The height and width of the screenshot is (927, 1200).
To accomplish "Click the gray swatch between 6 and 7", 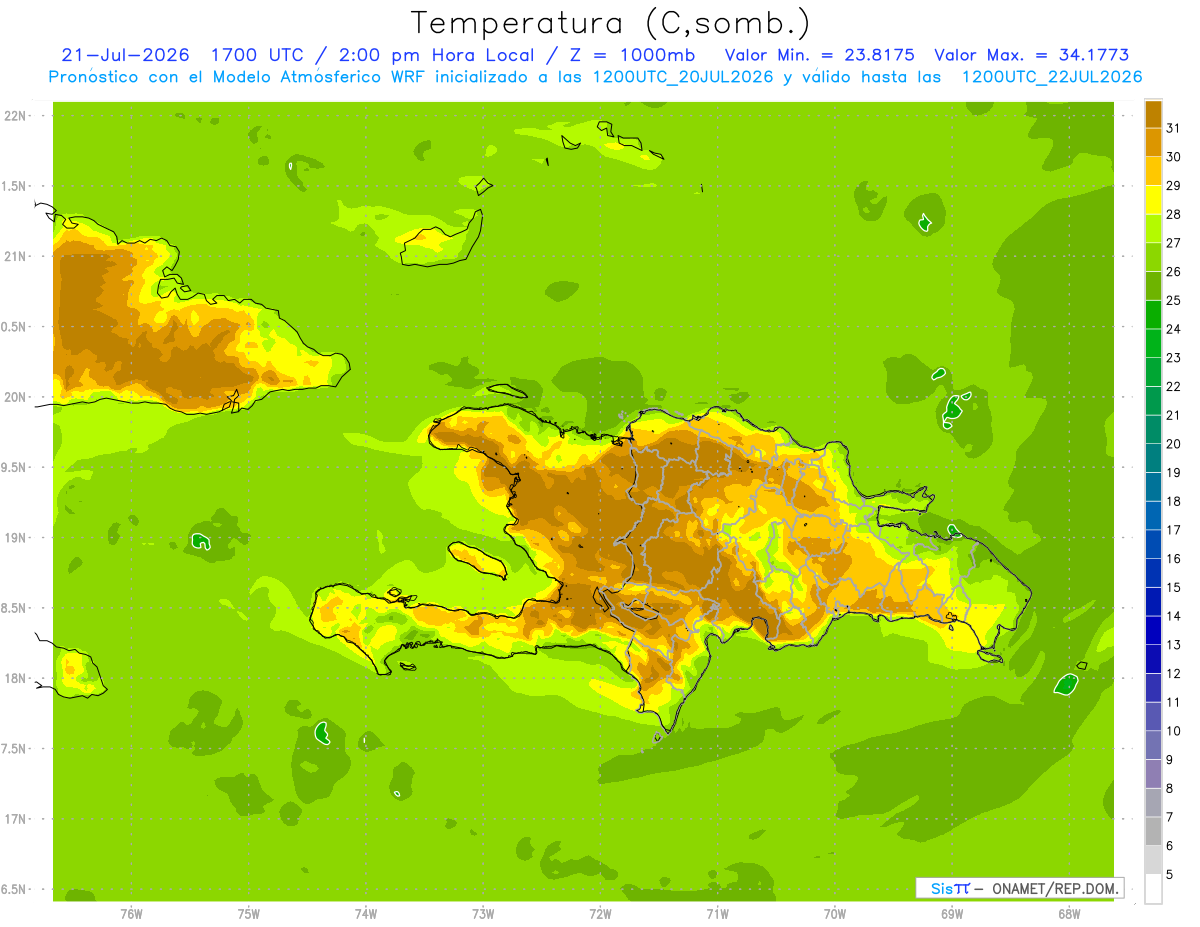I will pyautogui.click(x=1153, y=831).
